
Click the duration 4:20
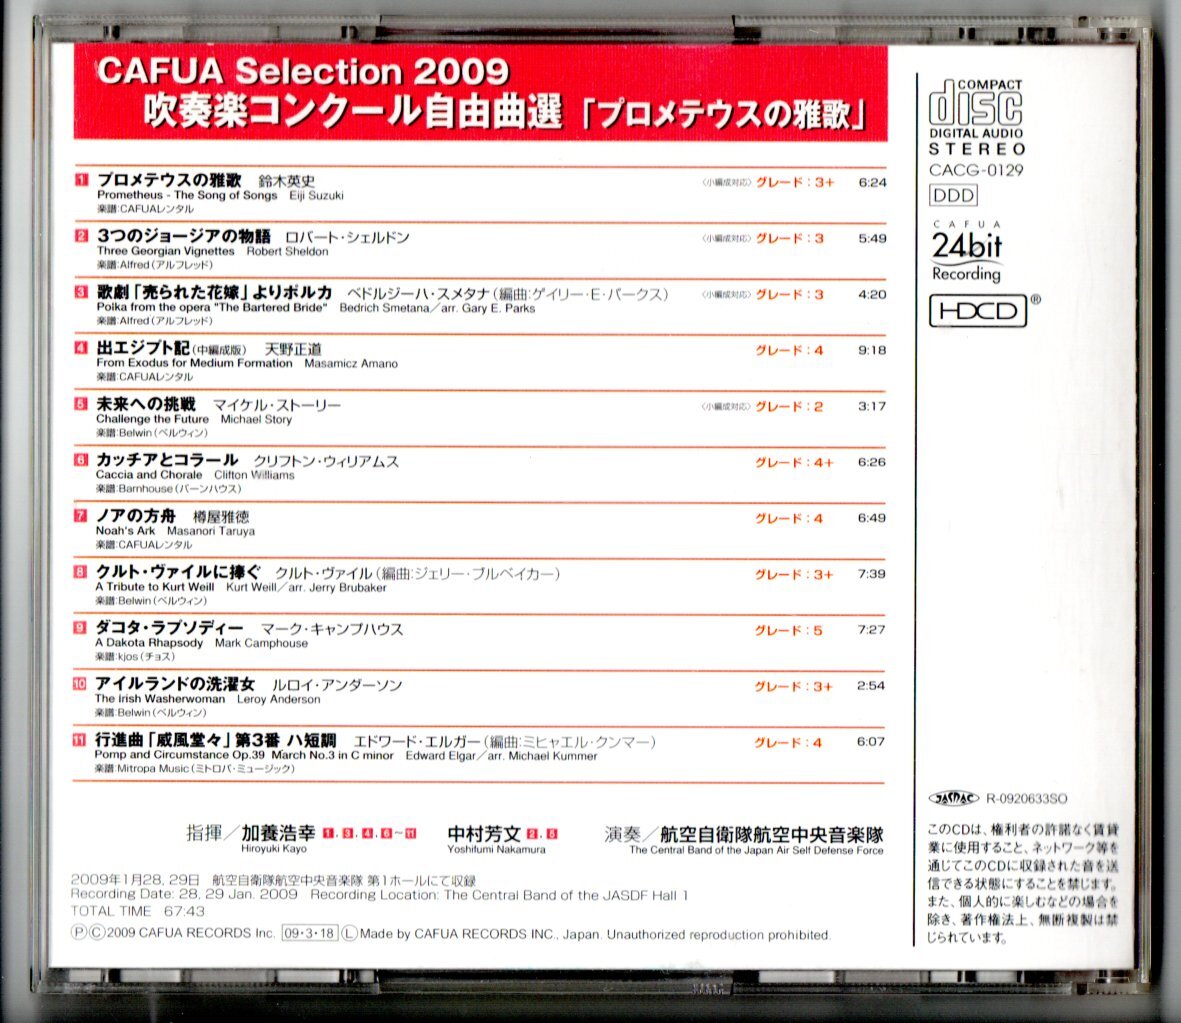tap(872, 294)
